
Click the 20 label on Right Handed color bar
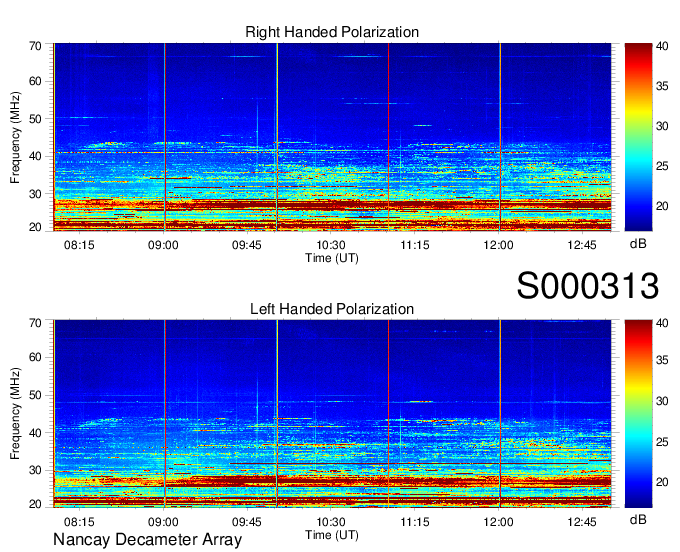click(662, 206)
